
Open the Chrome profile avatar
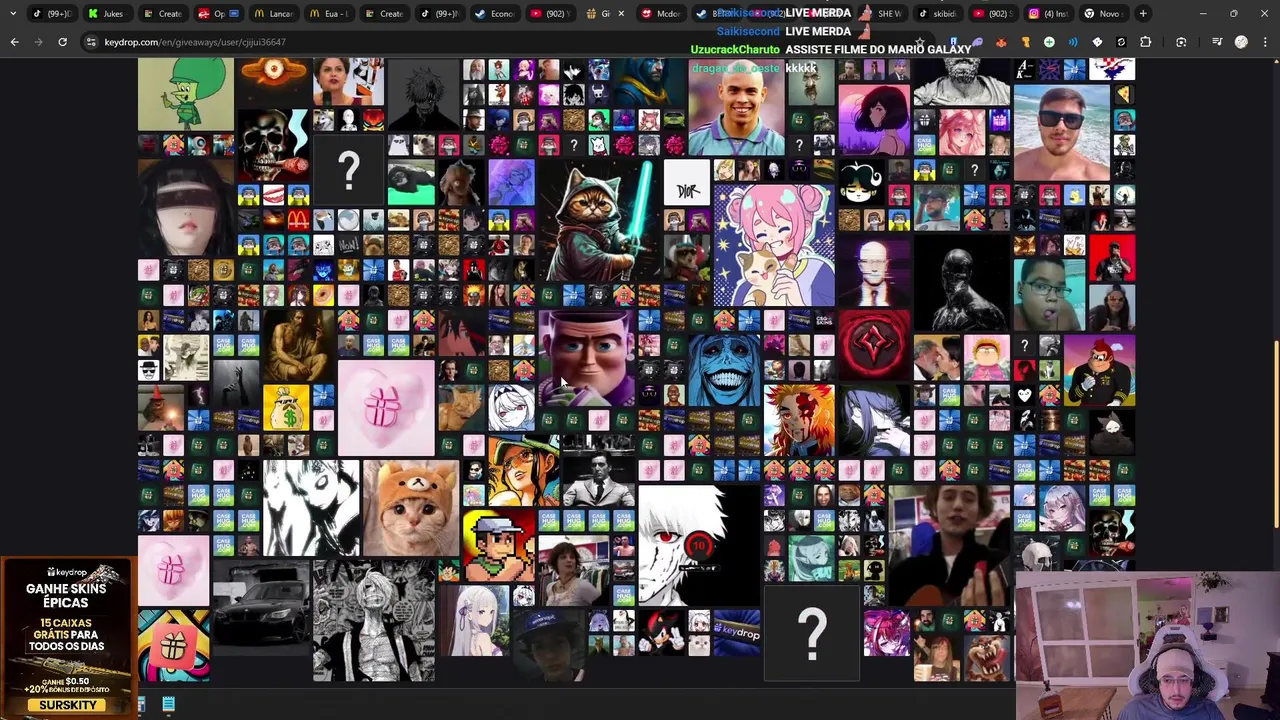tap(1241, 42)
